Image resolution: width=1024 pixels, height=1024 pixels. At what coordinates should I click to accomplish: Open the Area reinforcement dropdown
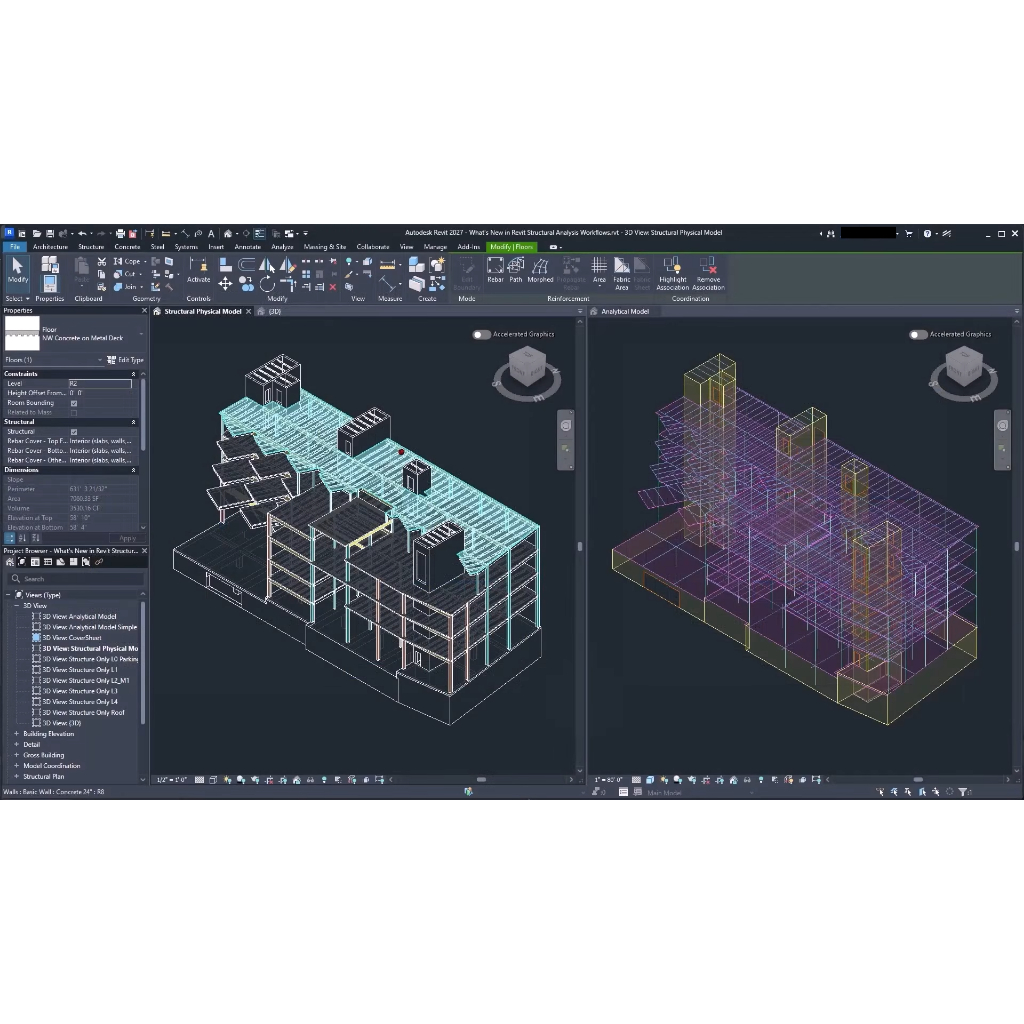599,286
